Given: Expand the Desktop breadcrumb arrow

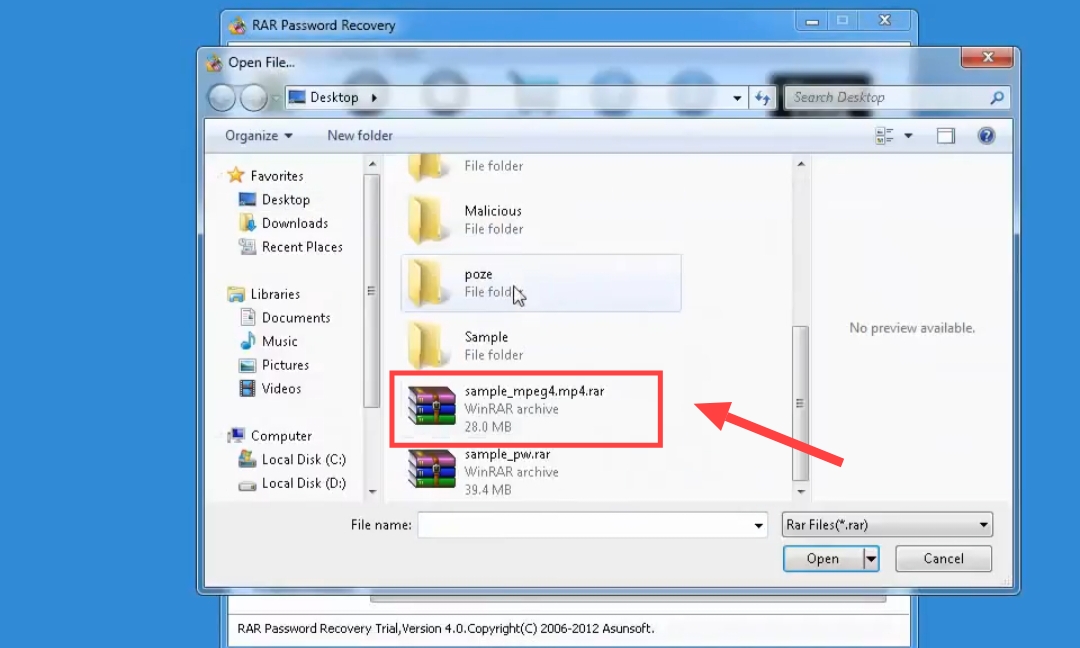Looking at the screenshot, I should (374, 98).
